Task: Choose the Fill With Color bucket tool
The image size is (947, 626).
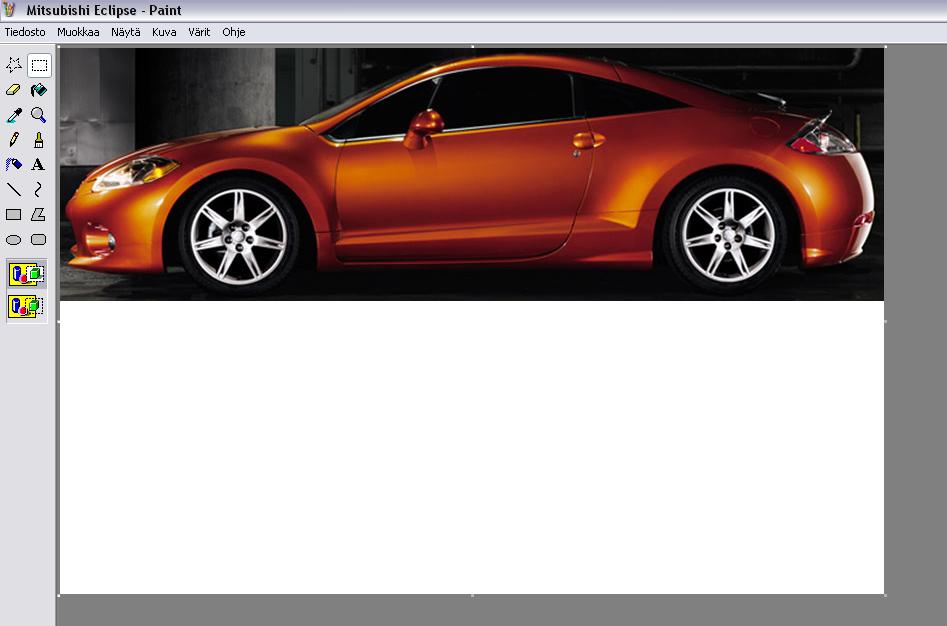Action: tap(39, 90)
